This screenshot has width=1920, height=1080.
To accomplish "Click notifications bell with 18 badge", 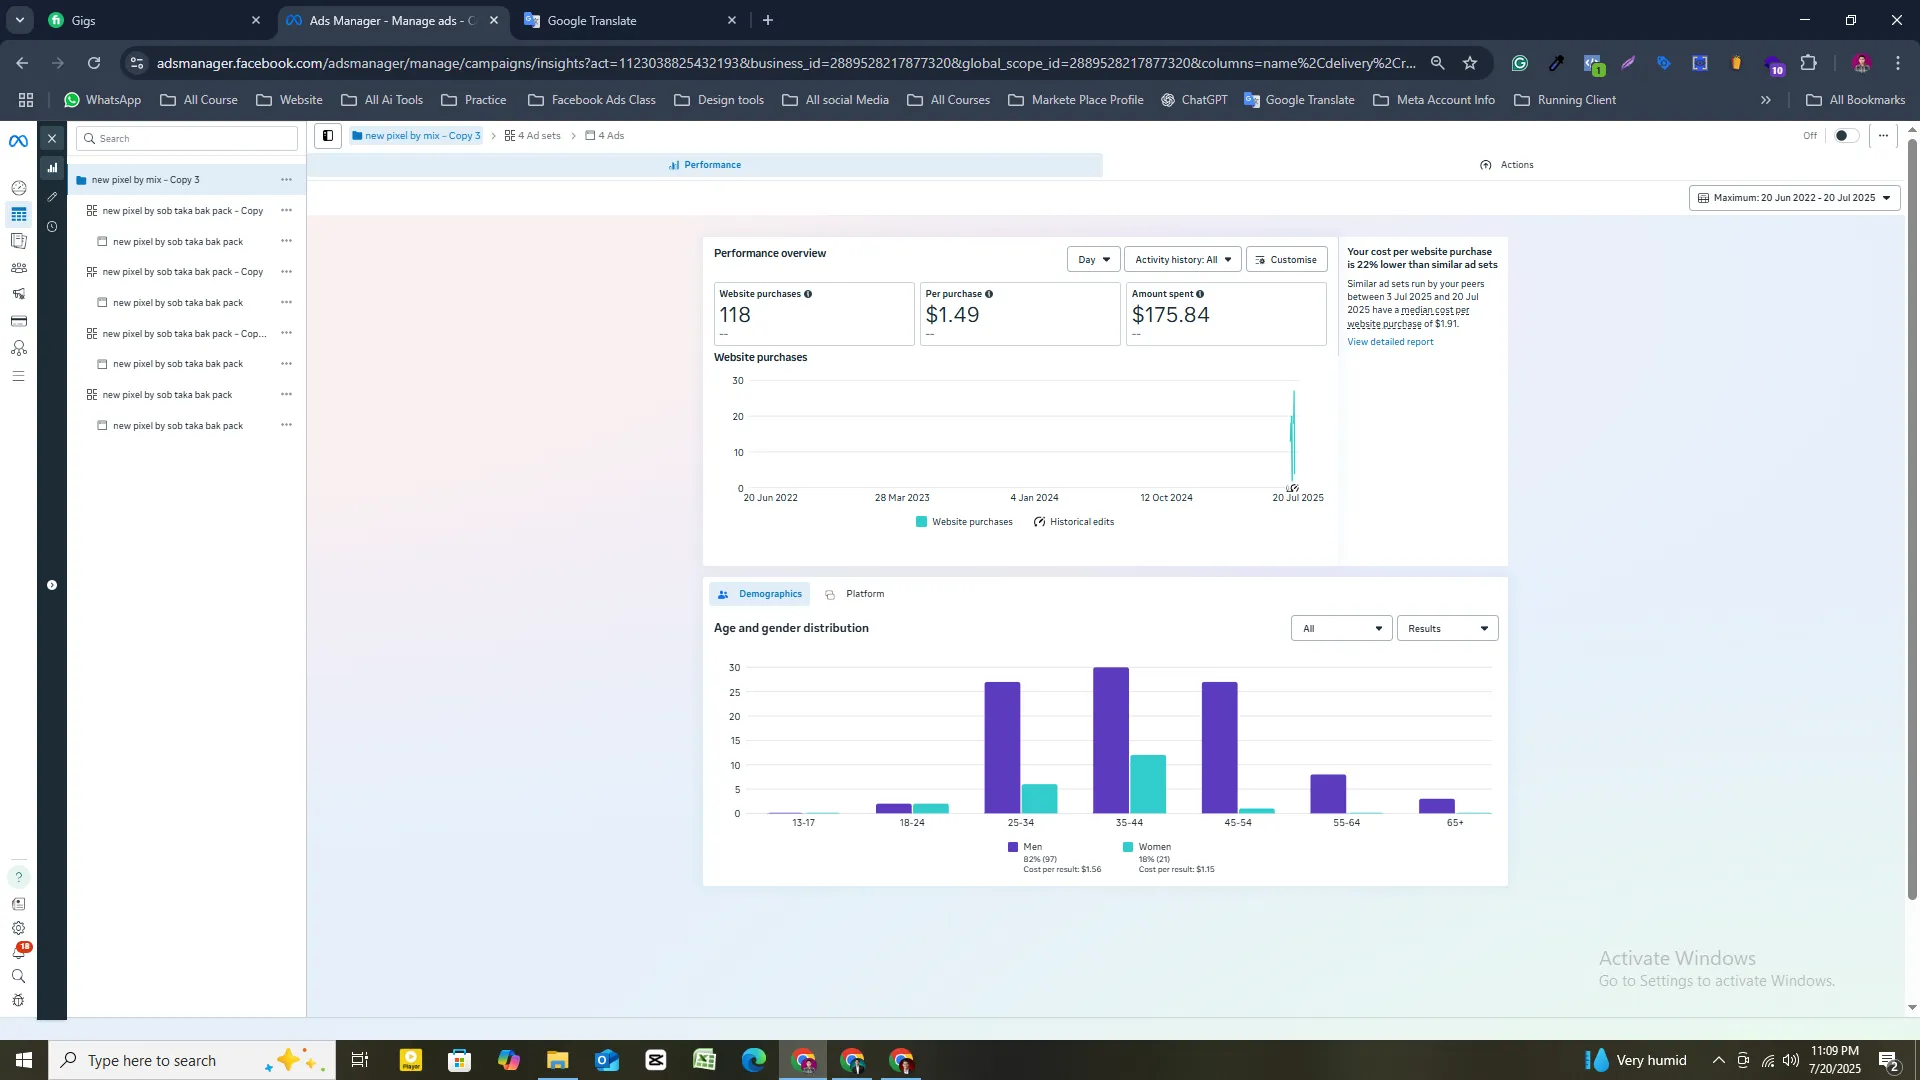I will 18,952.
